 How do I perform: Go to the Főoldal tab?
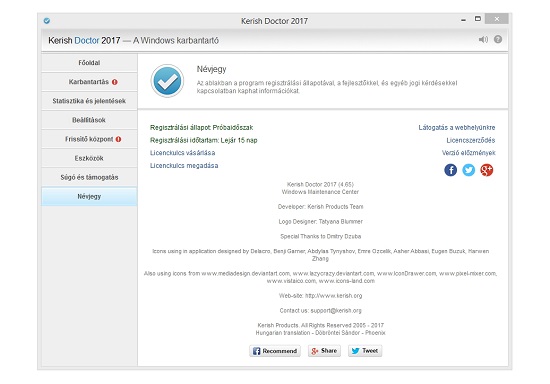(89, 63)
